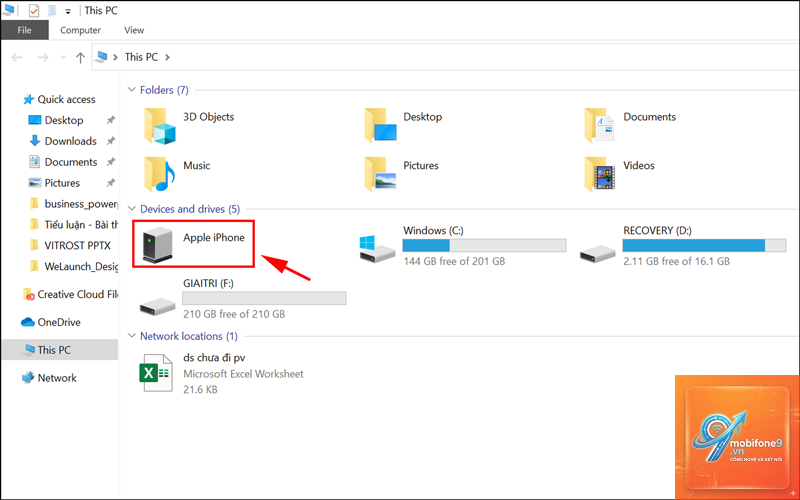Go up one level with Up arrow
Screen dimensions: 800x500
point(80,57)
